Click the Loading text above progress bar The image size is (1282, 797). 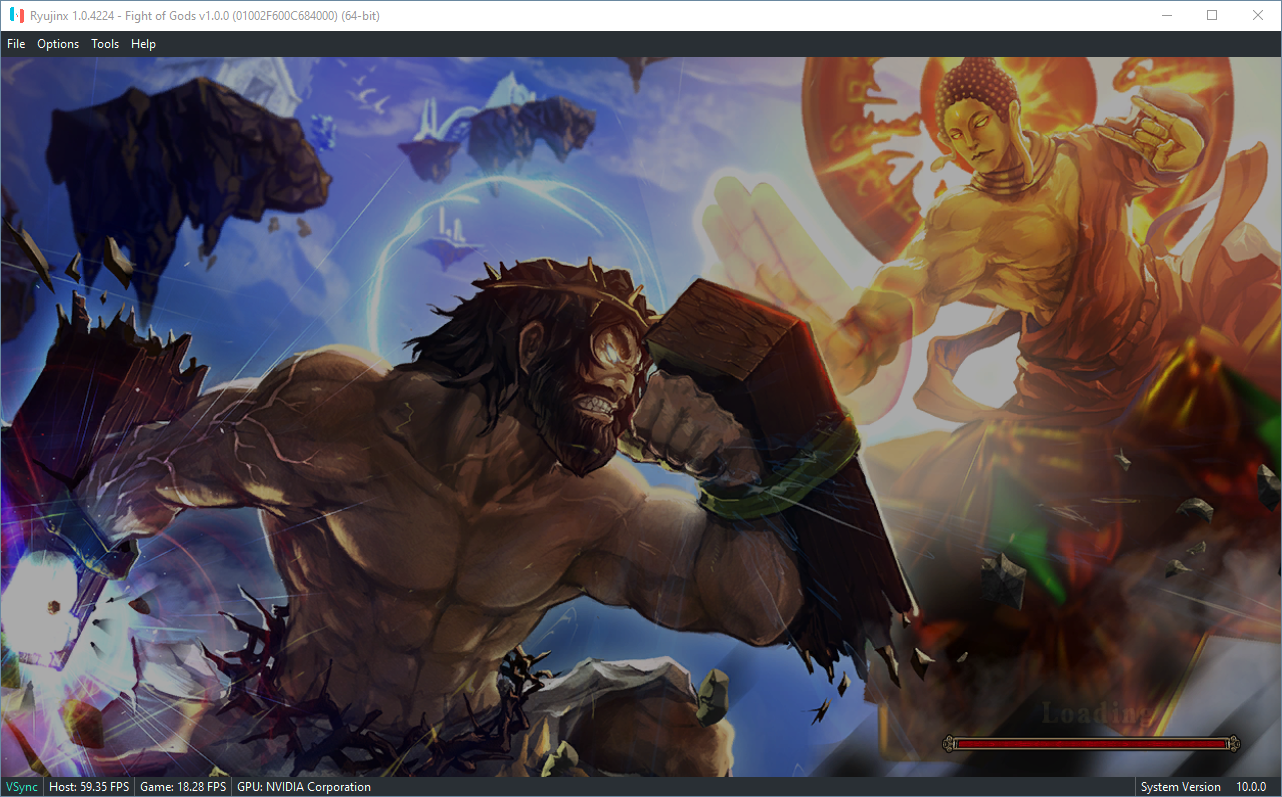tap(1096, 713)
